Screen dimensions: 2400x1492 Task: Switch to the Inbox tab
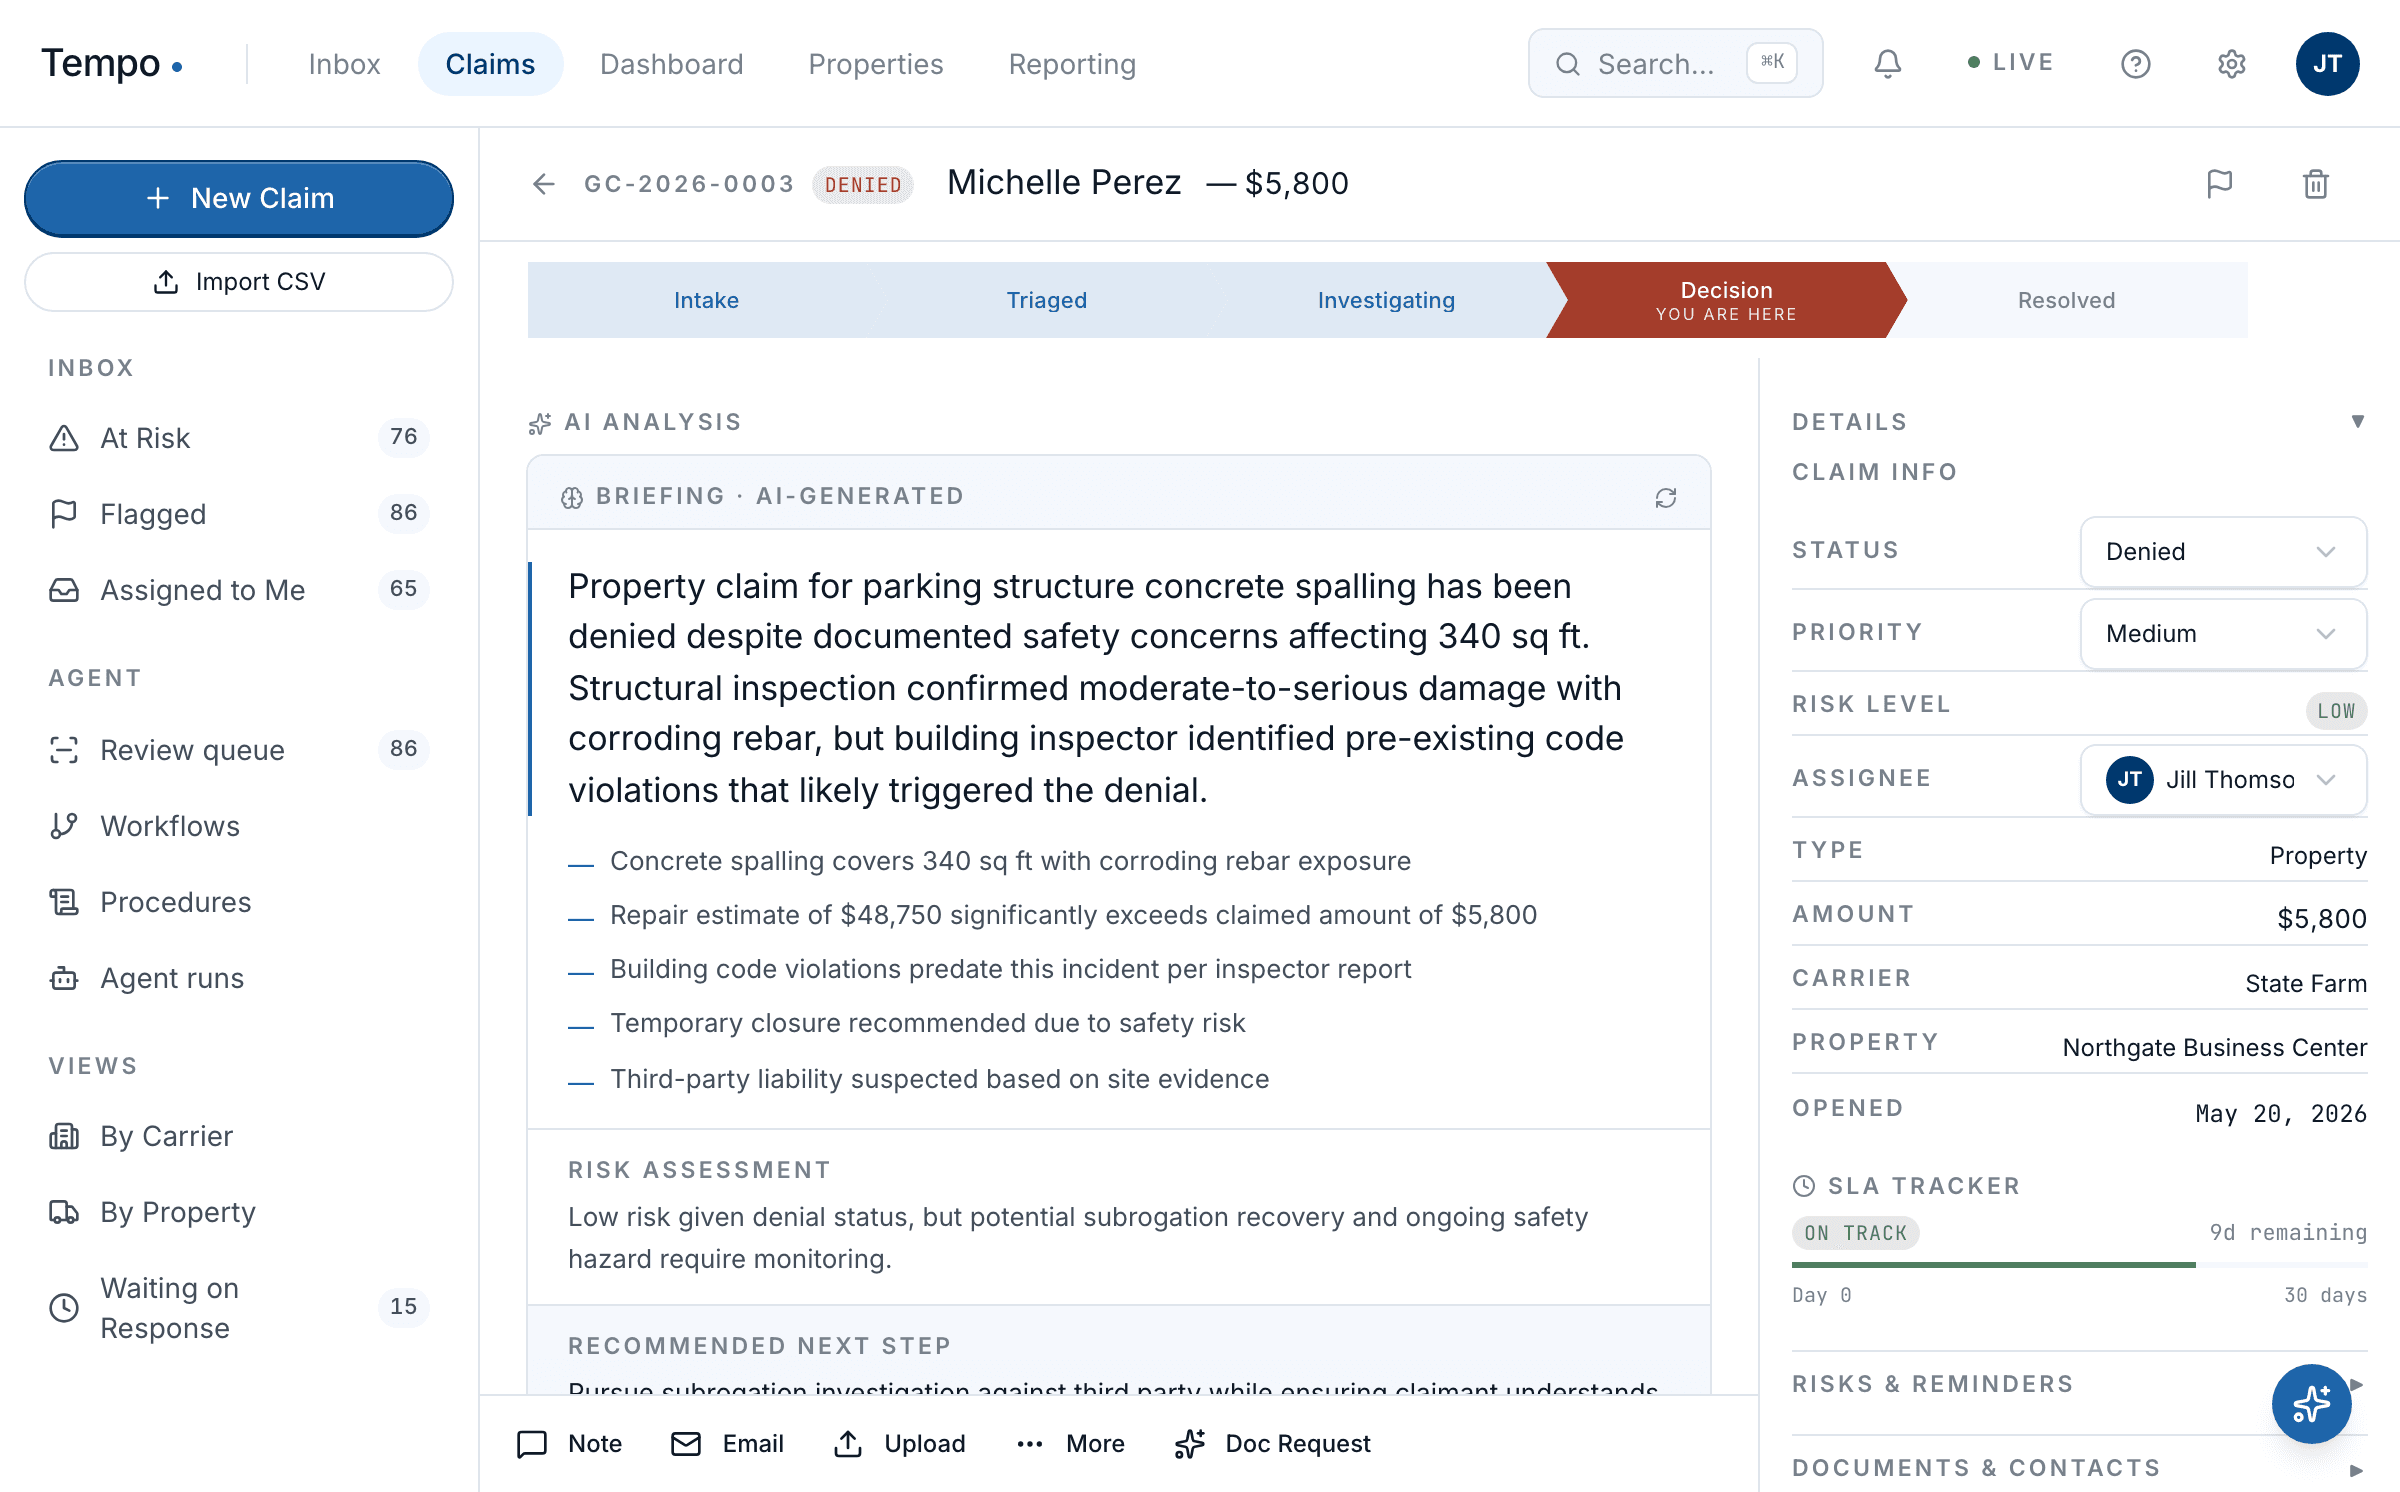click(344, 64)
